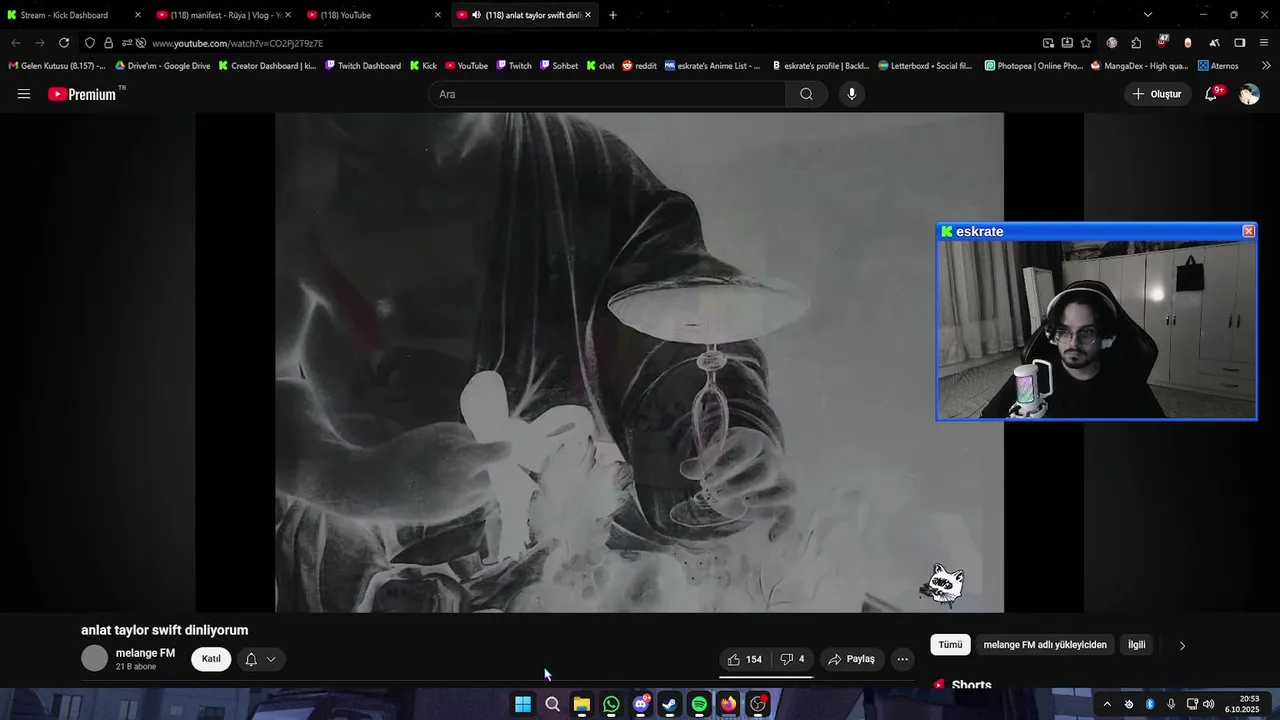Screen dimensions: 1280x720
Task: Open Discord from taskbar
Action: [641, 704]
